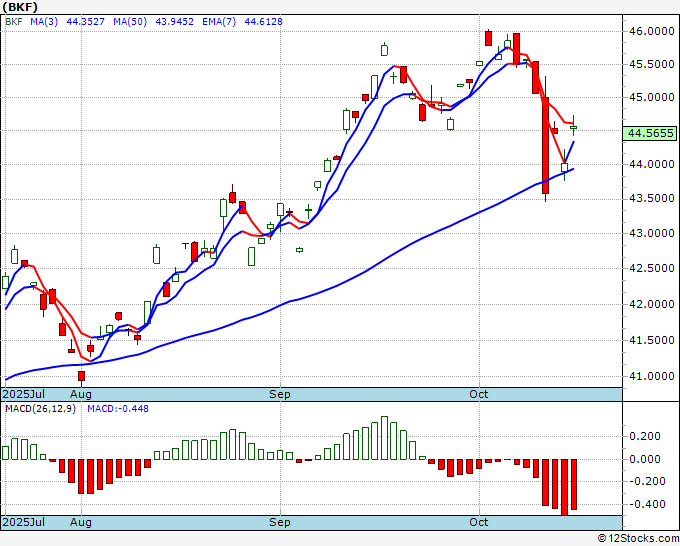Viewport: 680px width, 546px height.
Task: Click 2025Jul on MACD time axis
Action: 24,522
